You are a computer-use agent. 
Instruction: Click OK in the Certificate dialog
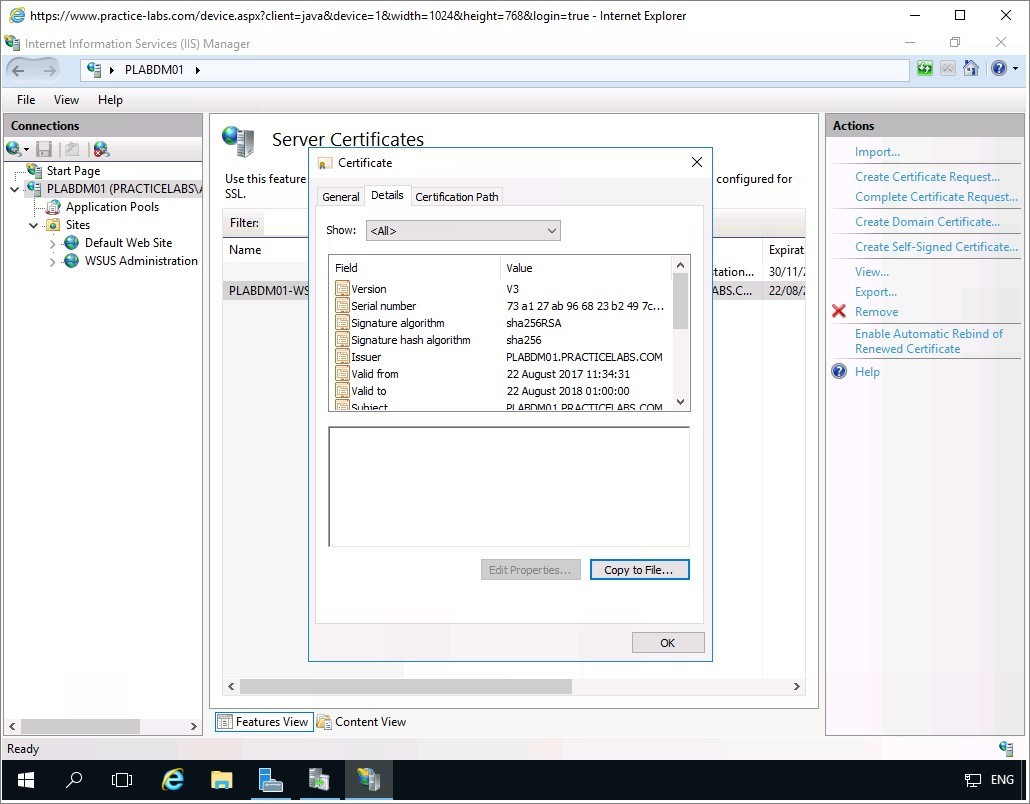click(667, 643)
